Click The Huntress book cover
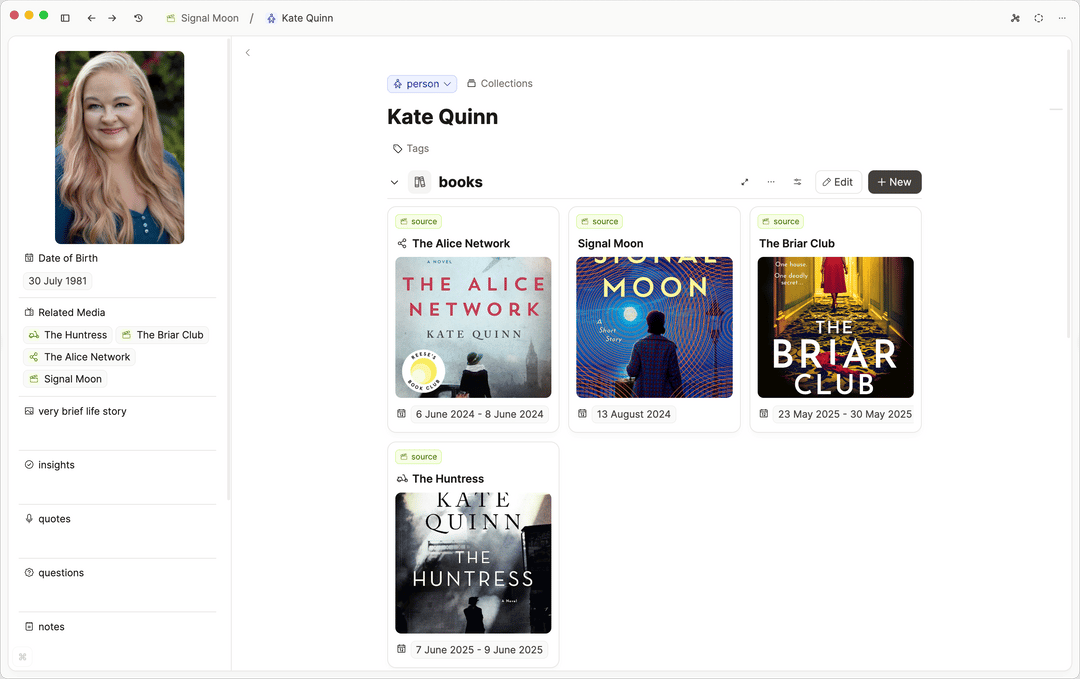 [473, 563]
